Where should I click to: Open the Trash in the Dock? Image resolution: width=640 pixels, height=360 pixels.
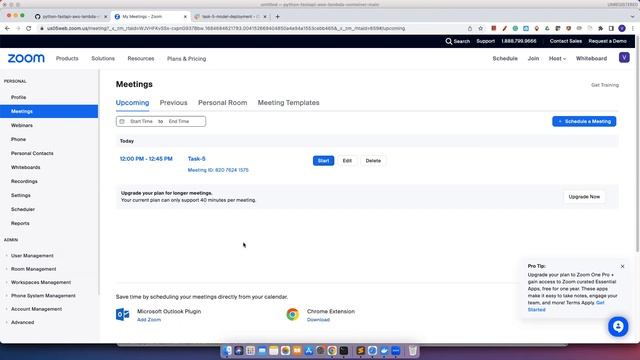[413, 350]
